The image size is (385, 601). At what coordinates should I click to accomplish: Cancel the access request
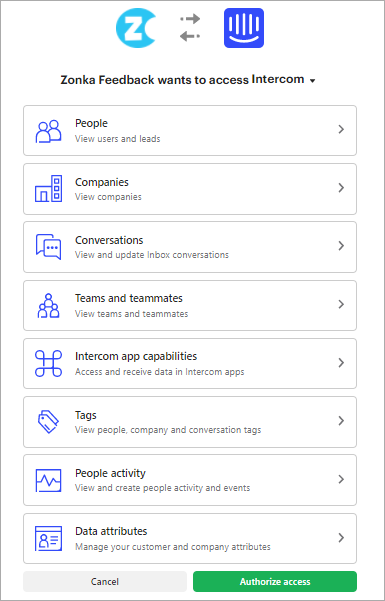click(x=105, y=581)
